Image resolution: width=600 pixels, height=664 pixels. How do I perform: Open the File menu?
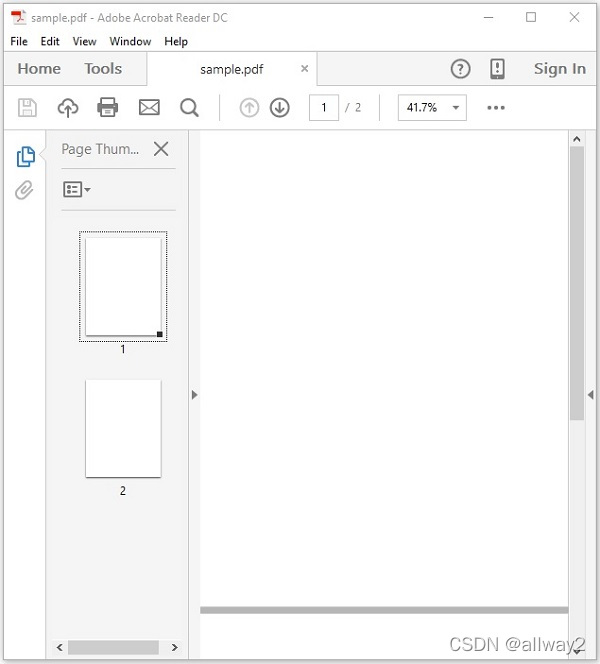pyautogui.click(x=19, y=42)
